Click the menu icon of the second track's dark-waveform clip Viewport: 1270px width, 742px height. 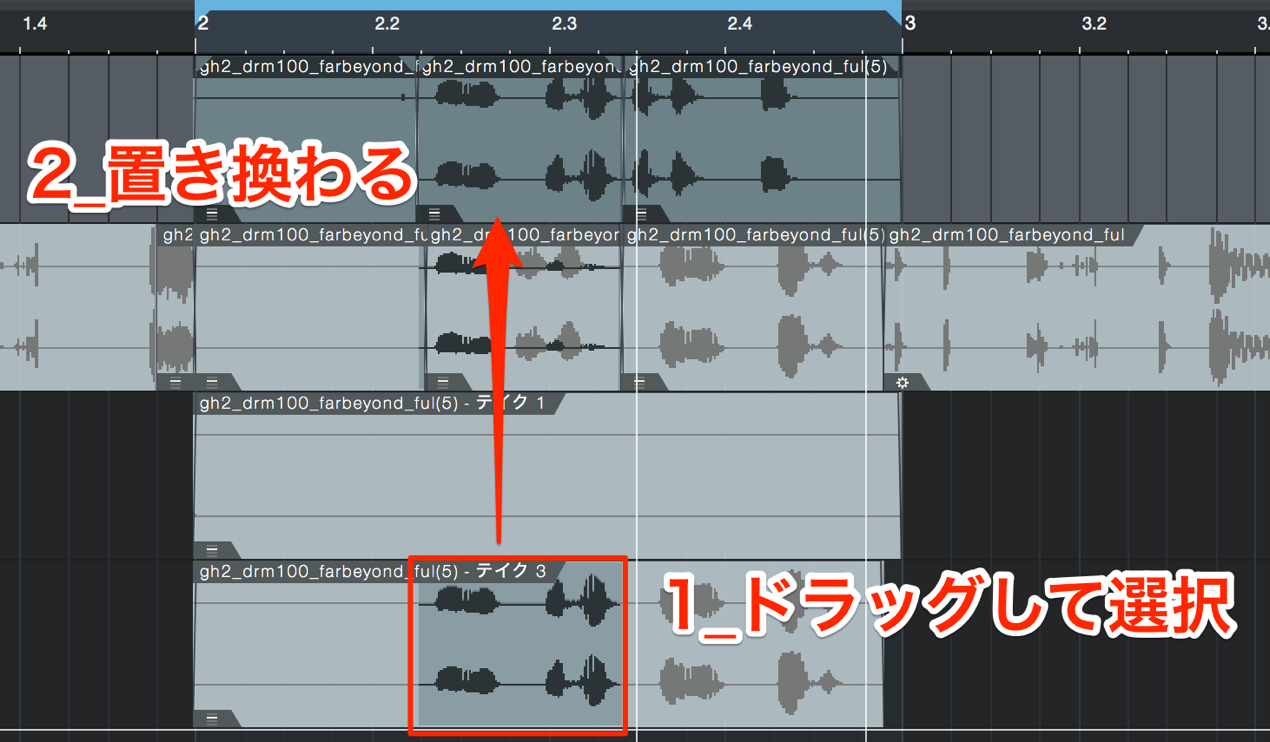pyautogui.click(x=443, y=382)
